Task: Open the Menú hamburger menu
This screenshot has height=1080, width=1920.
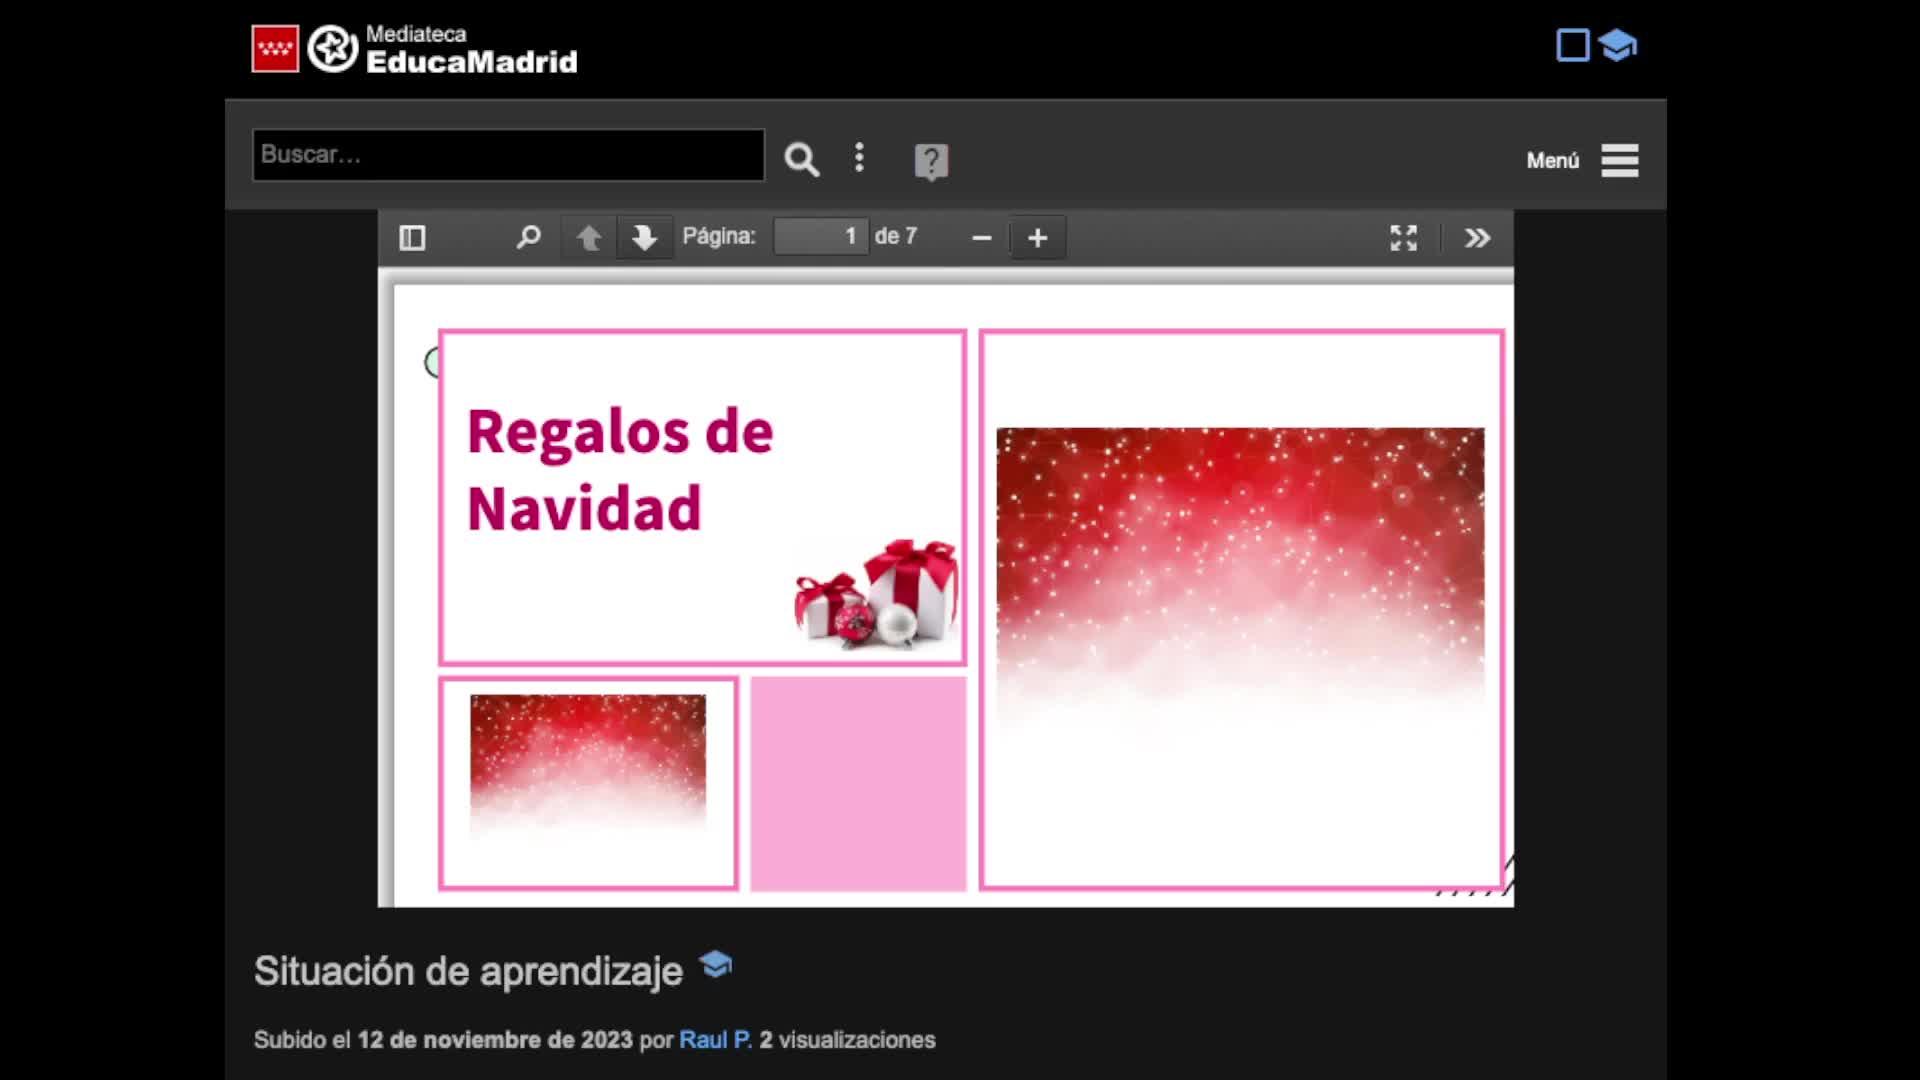Action: point(1619,160)
